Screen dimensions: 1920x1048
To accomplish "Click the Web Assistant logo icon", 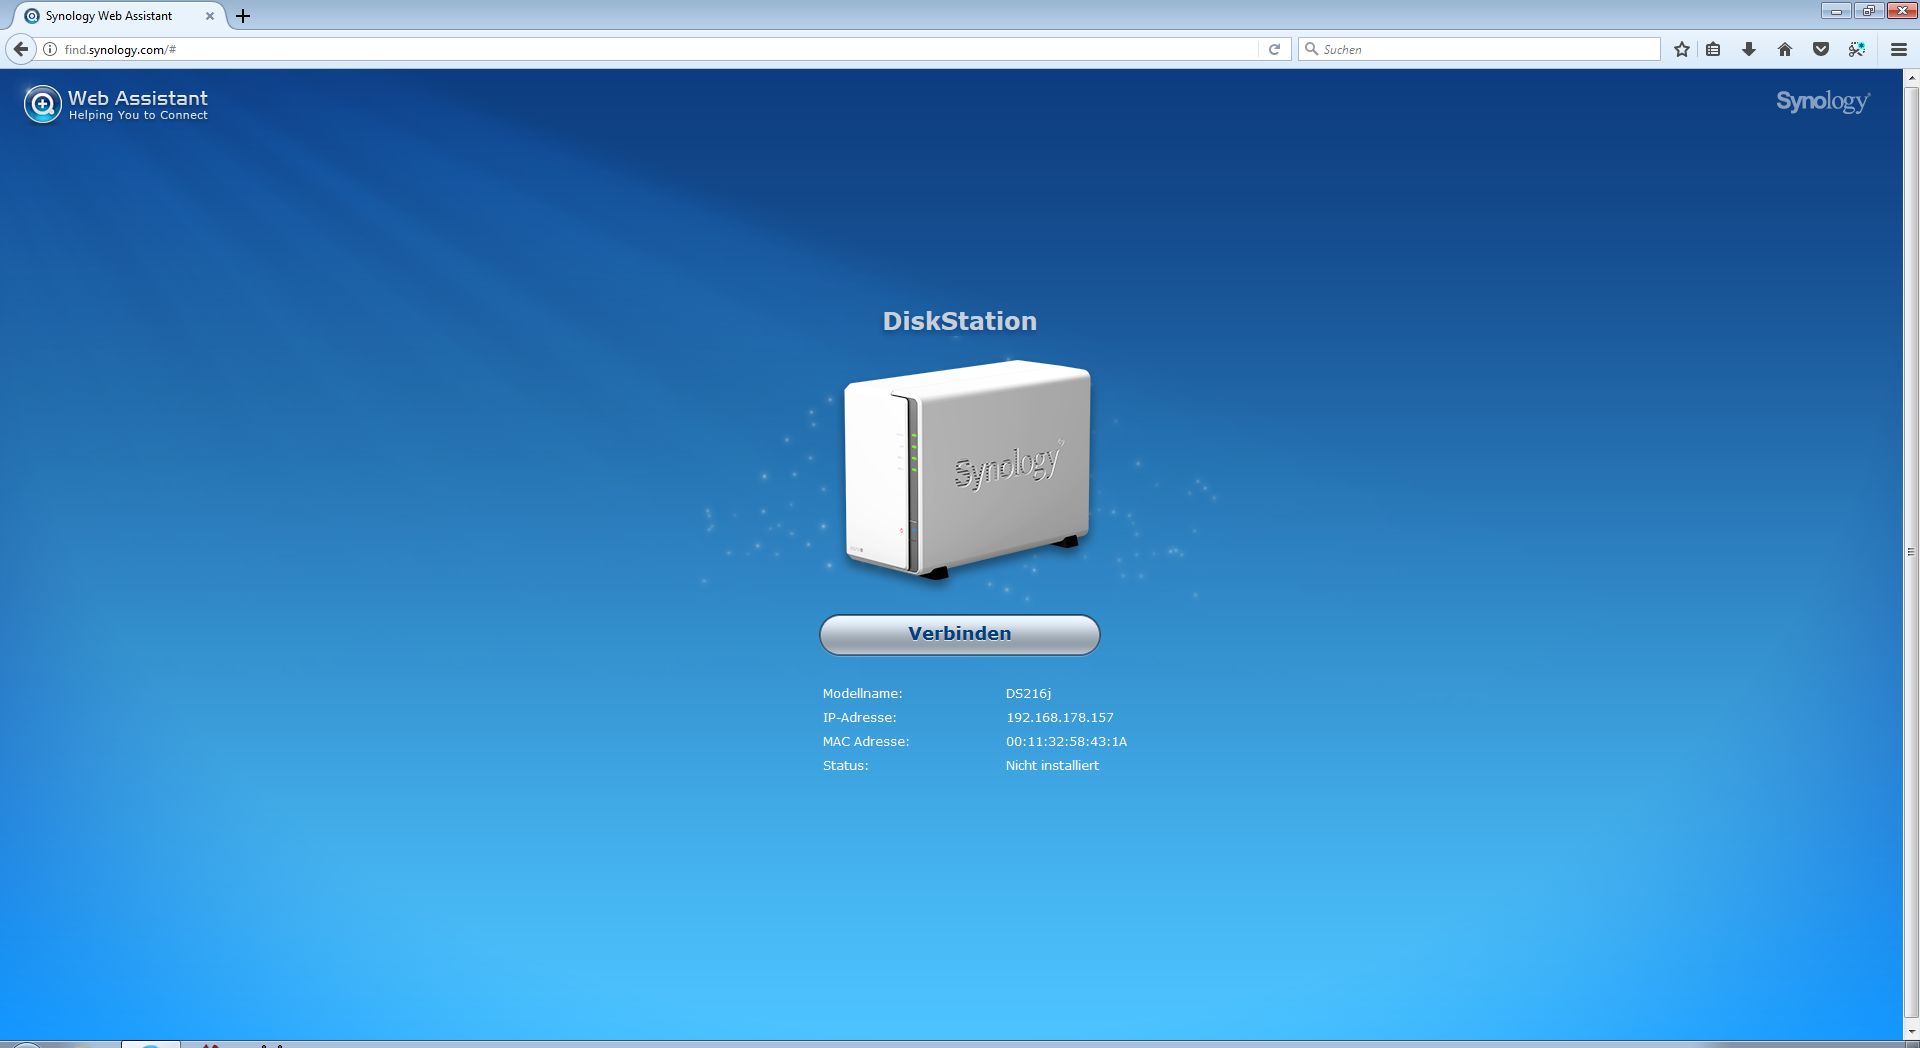I will [42, 104].
